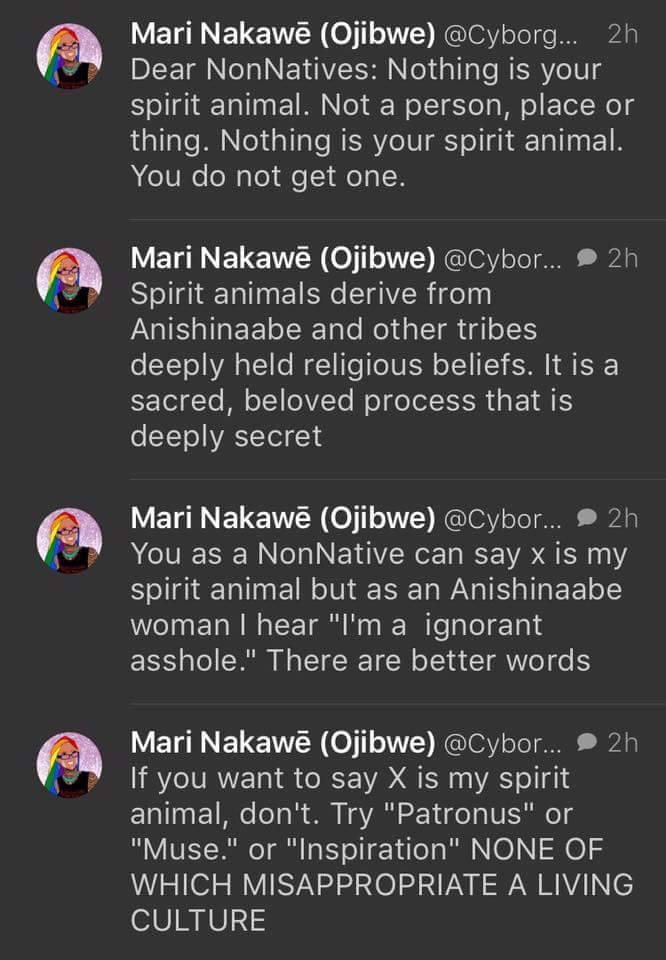Open avatar on the 'Dear NonNatives' tweet
The image size is (666, 960).
tap(69, 57)
